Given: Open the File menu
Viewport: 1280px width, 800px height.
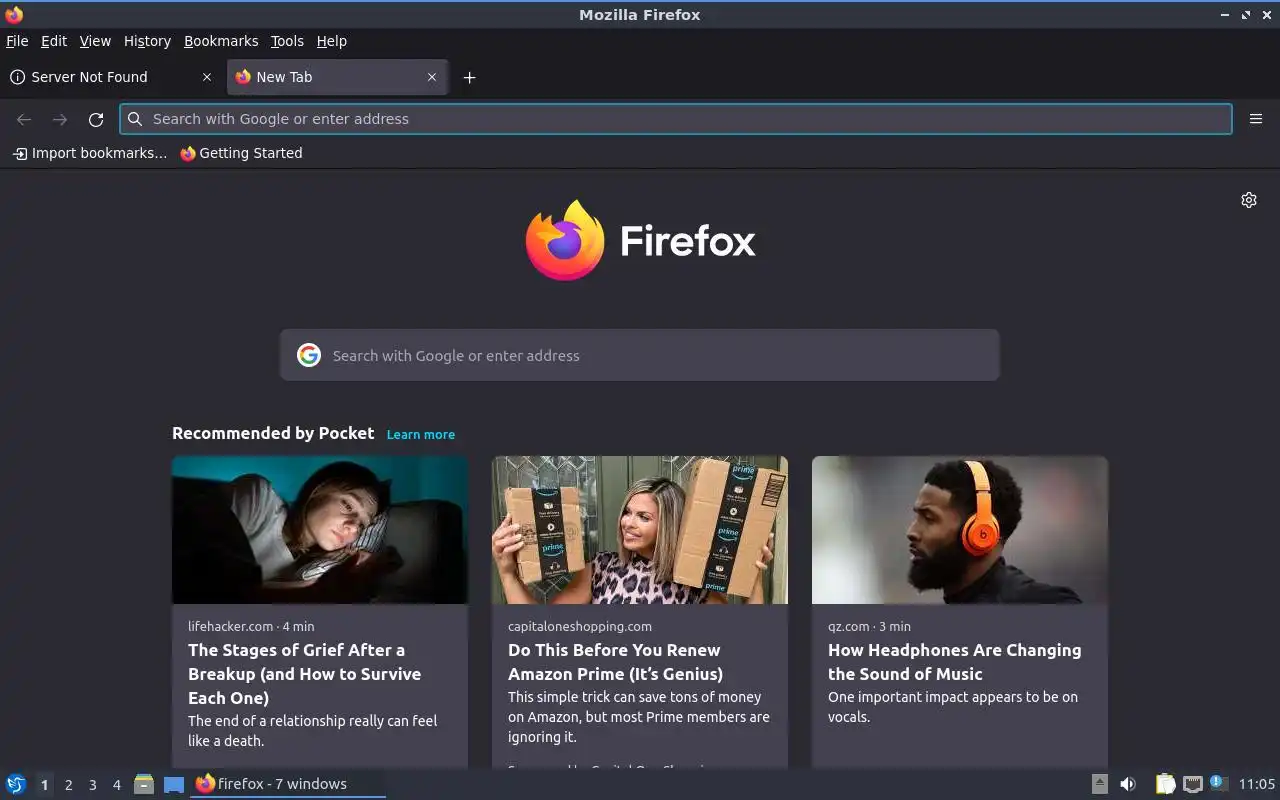Looking at the screenshot, I should 17,41.
